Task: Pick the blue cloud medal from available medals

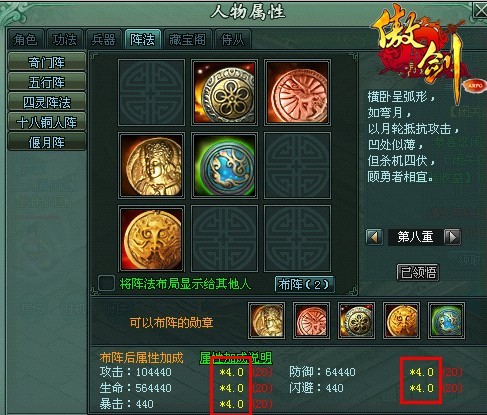Action: click(446, 321)
